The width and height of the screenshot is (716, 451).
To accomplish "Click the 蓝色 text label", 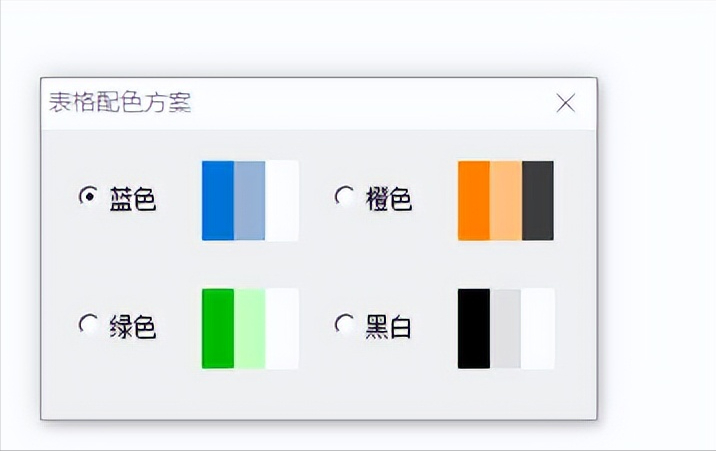I will tap(133, 199).
